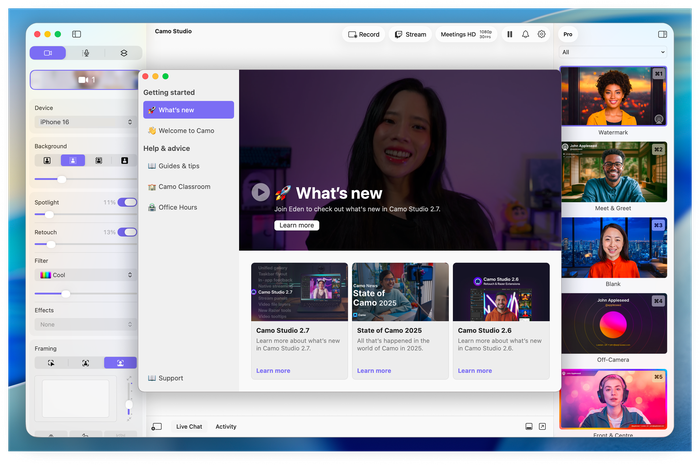Open the Effects dropdown showing None

coord(85,324)
